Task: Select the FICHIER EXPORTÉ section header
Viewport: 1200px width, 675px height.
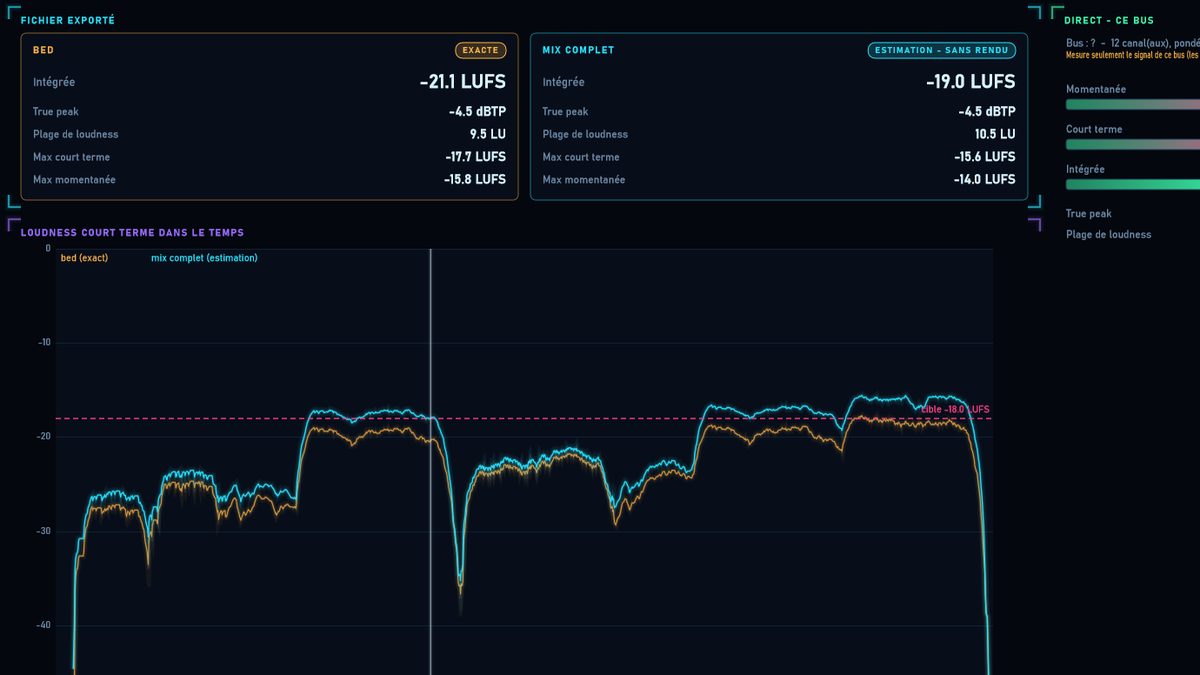Action: click(68, 20)
